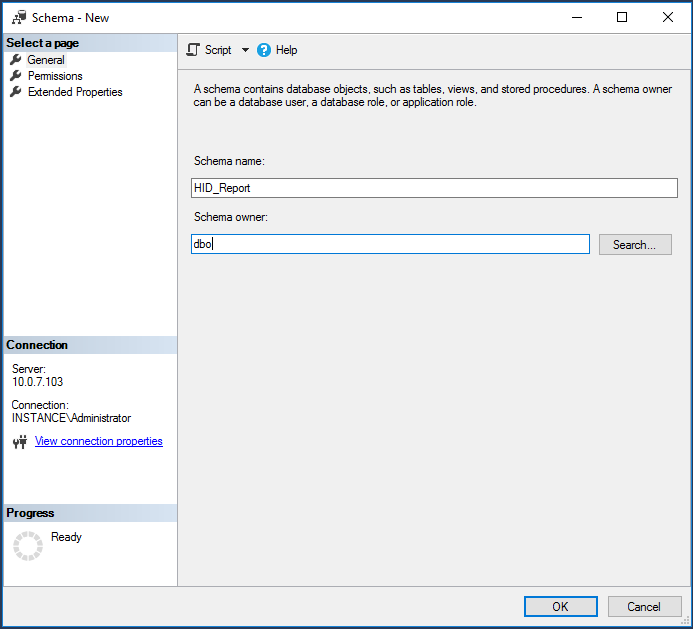Open the Permissions page

pyautogui.click(x=55, y=76)
